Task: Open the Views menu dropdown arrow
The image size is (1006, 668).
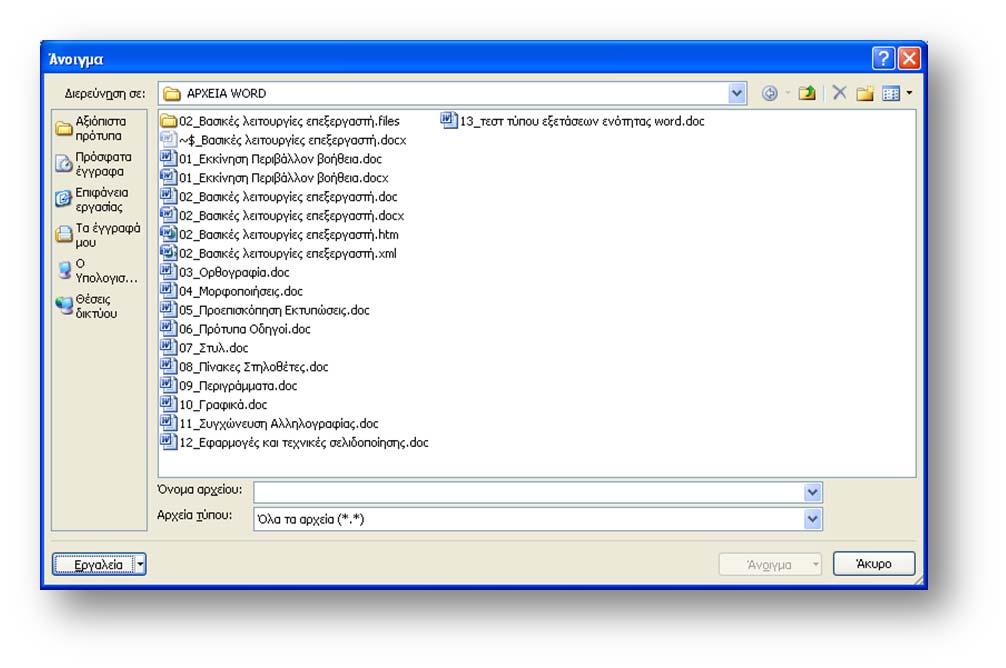Action: [x=909, y=94]
